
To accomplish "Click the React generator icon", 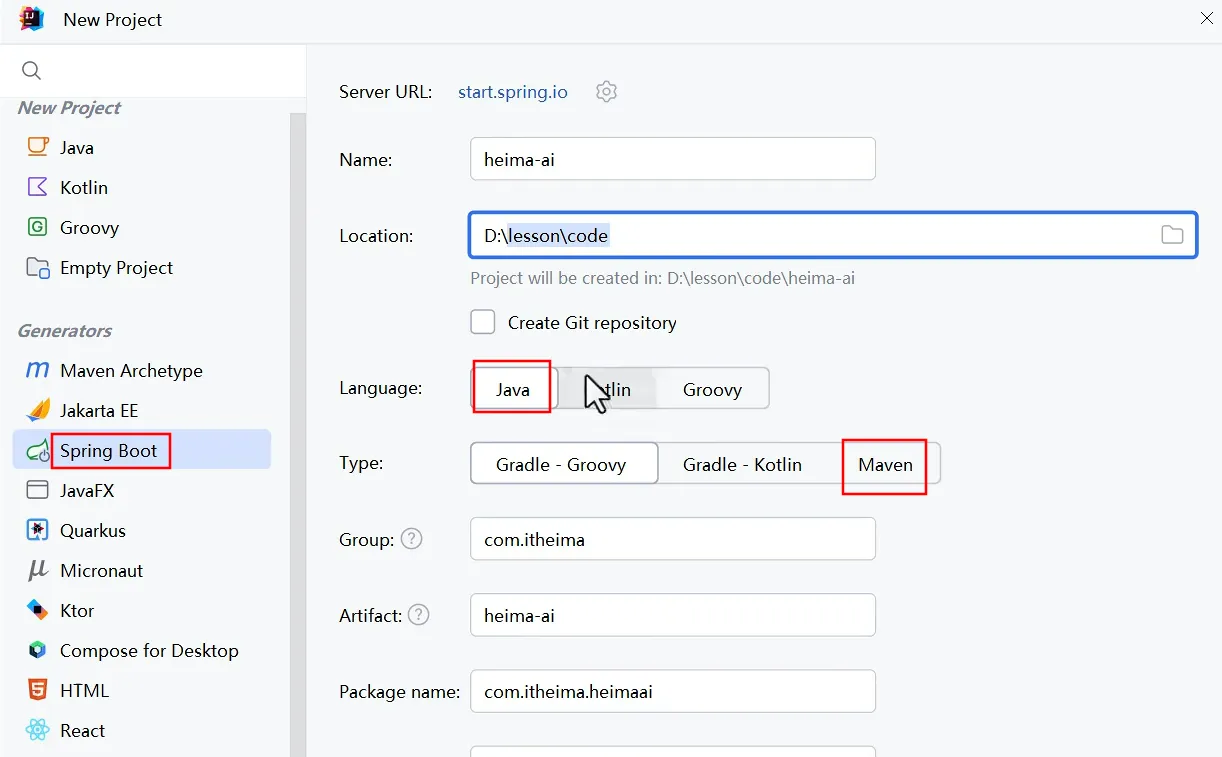I will pos(38,730).
